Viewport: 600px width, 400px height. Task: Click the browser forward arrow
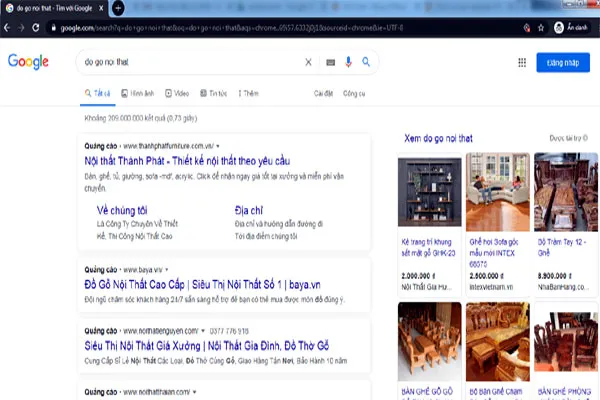(21, 28)
